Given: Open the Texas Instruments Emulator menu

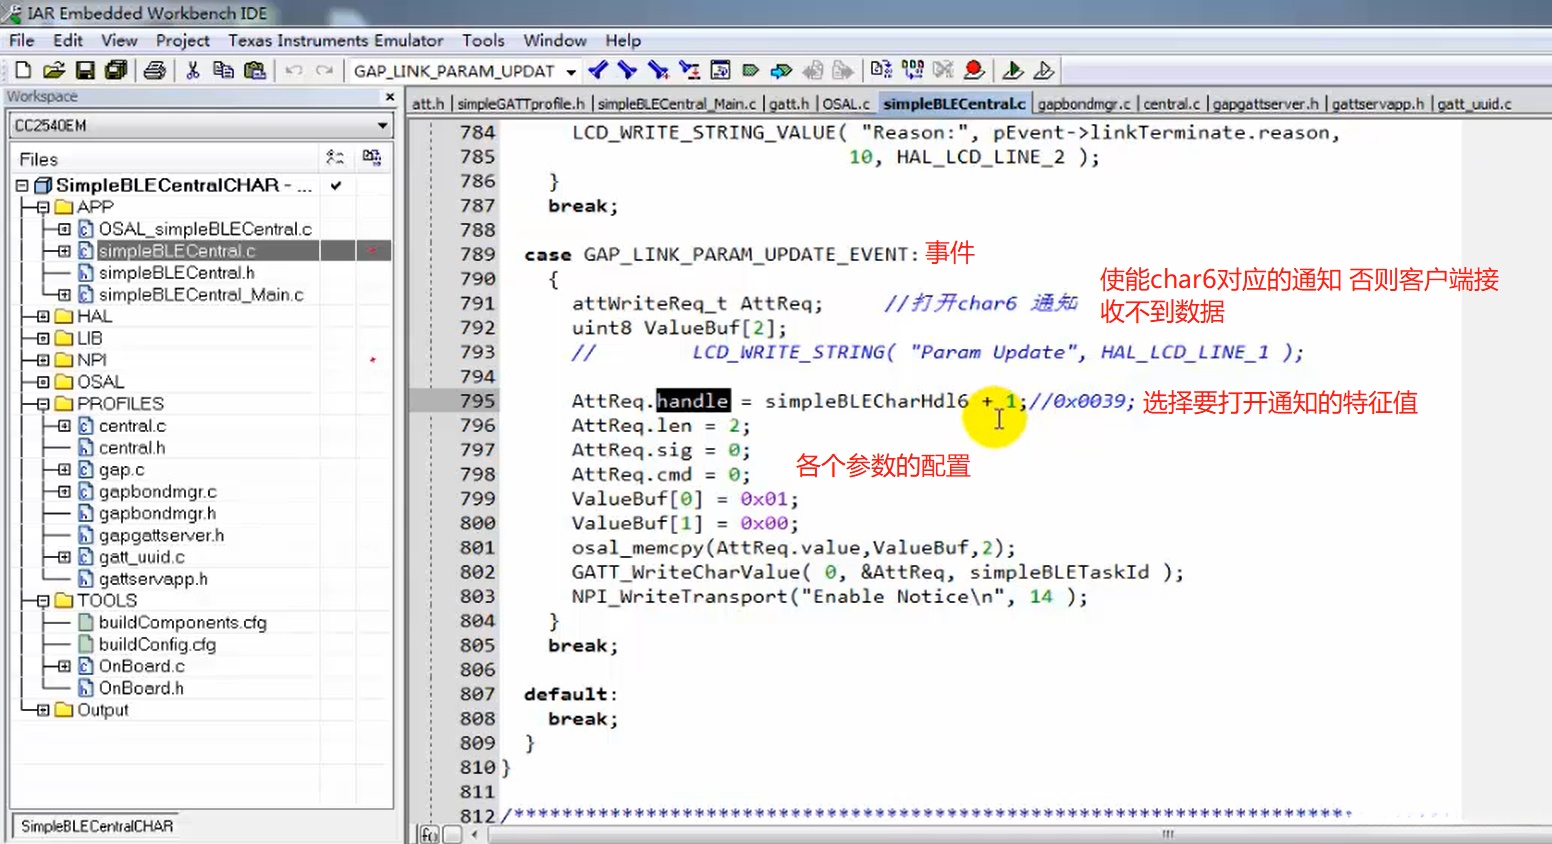Looking at the screenshot, I should pyautogui.click(x=335, y=41).
